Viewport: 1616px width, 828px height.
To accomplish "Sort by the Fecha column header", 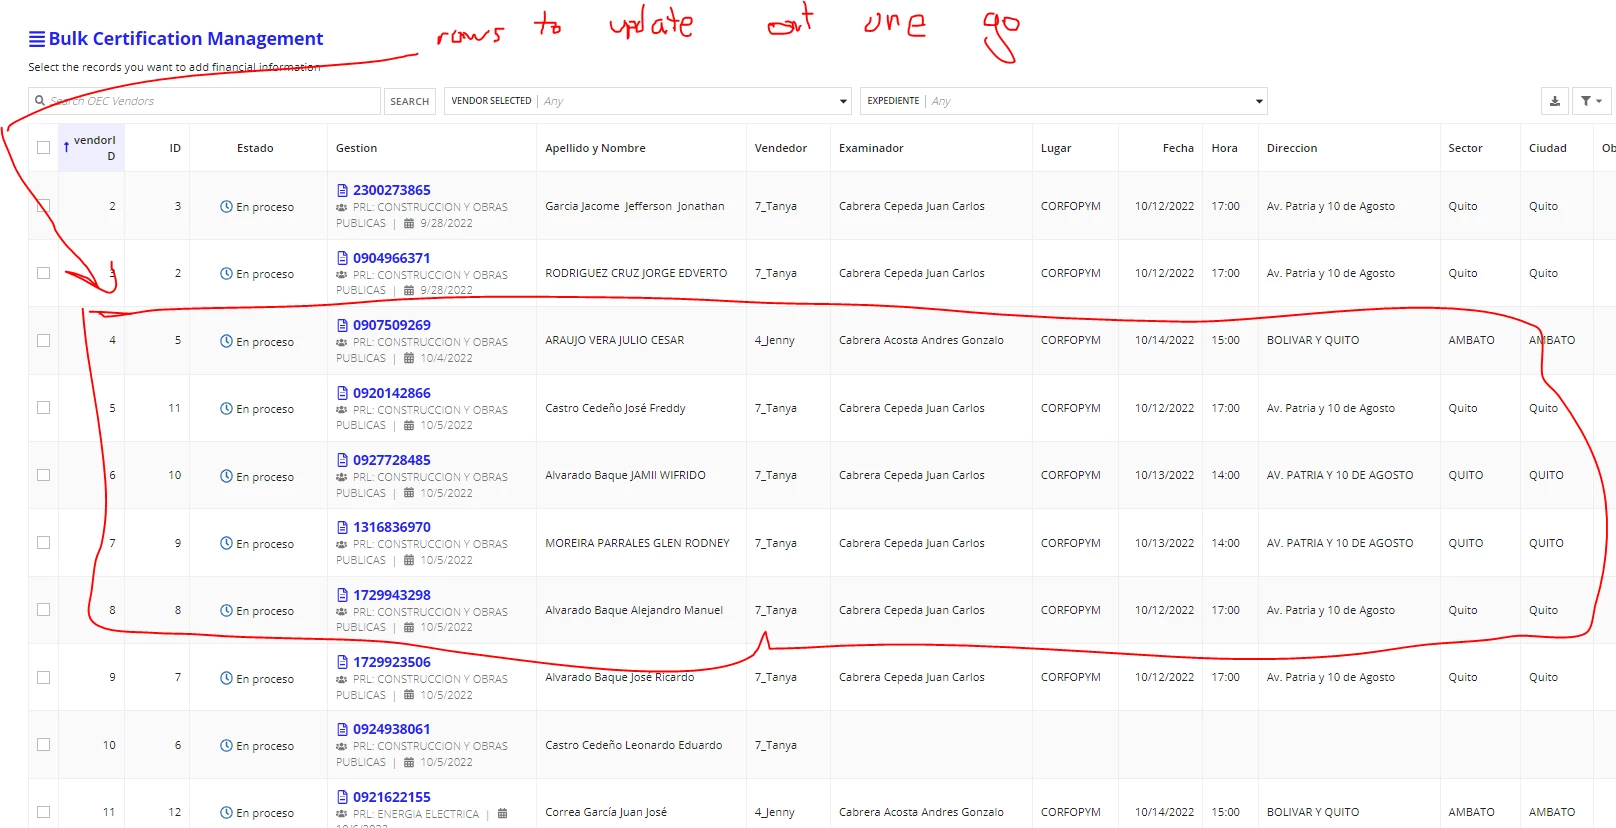I will (x=1178, y=148).
